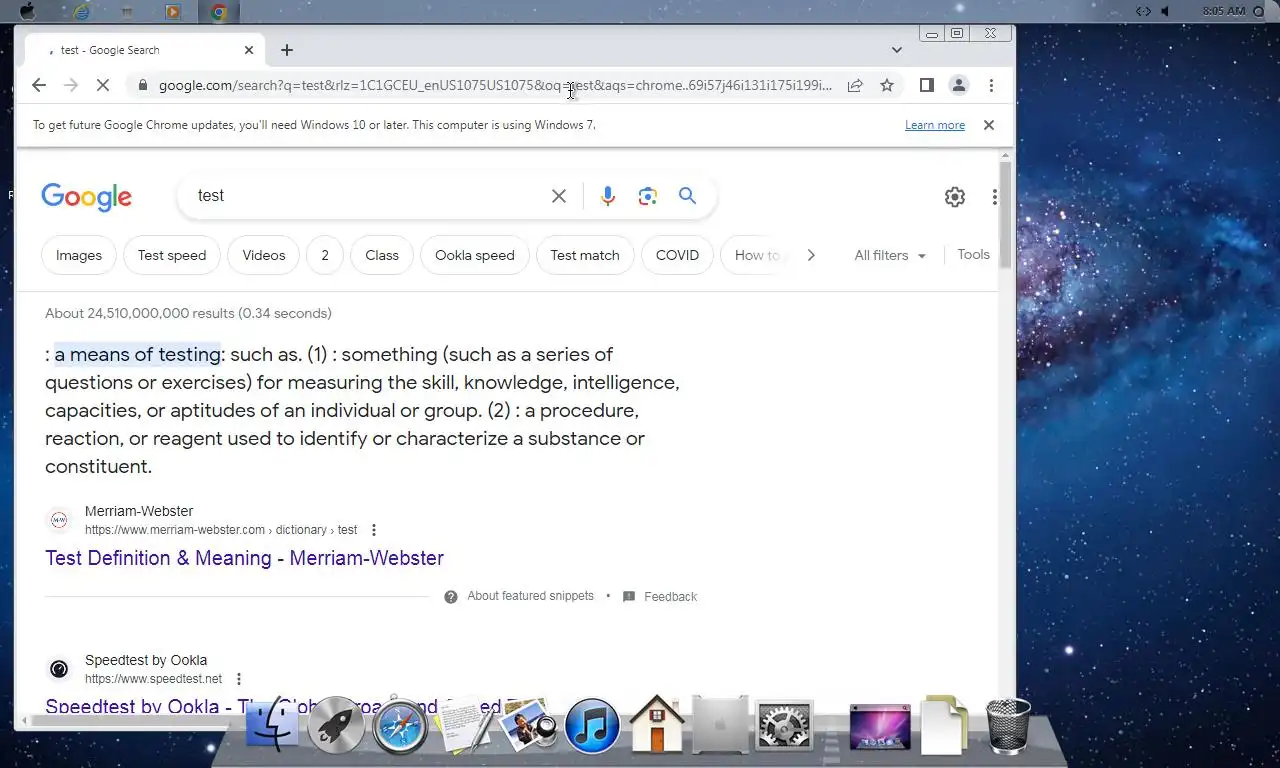Open the Trash in the dock

[x=1008, y=725]
